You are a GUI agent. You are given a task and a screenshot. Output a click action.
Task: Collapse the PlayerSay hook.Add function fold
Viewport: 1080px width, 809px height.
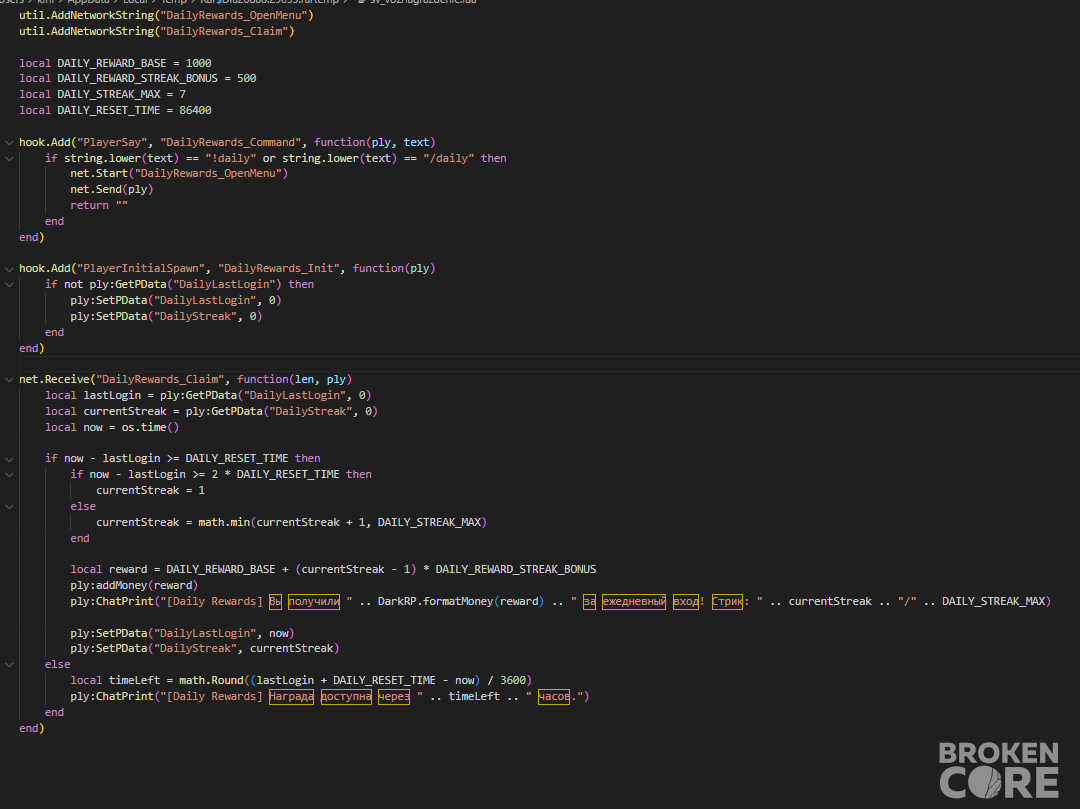coord(9,143)
